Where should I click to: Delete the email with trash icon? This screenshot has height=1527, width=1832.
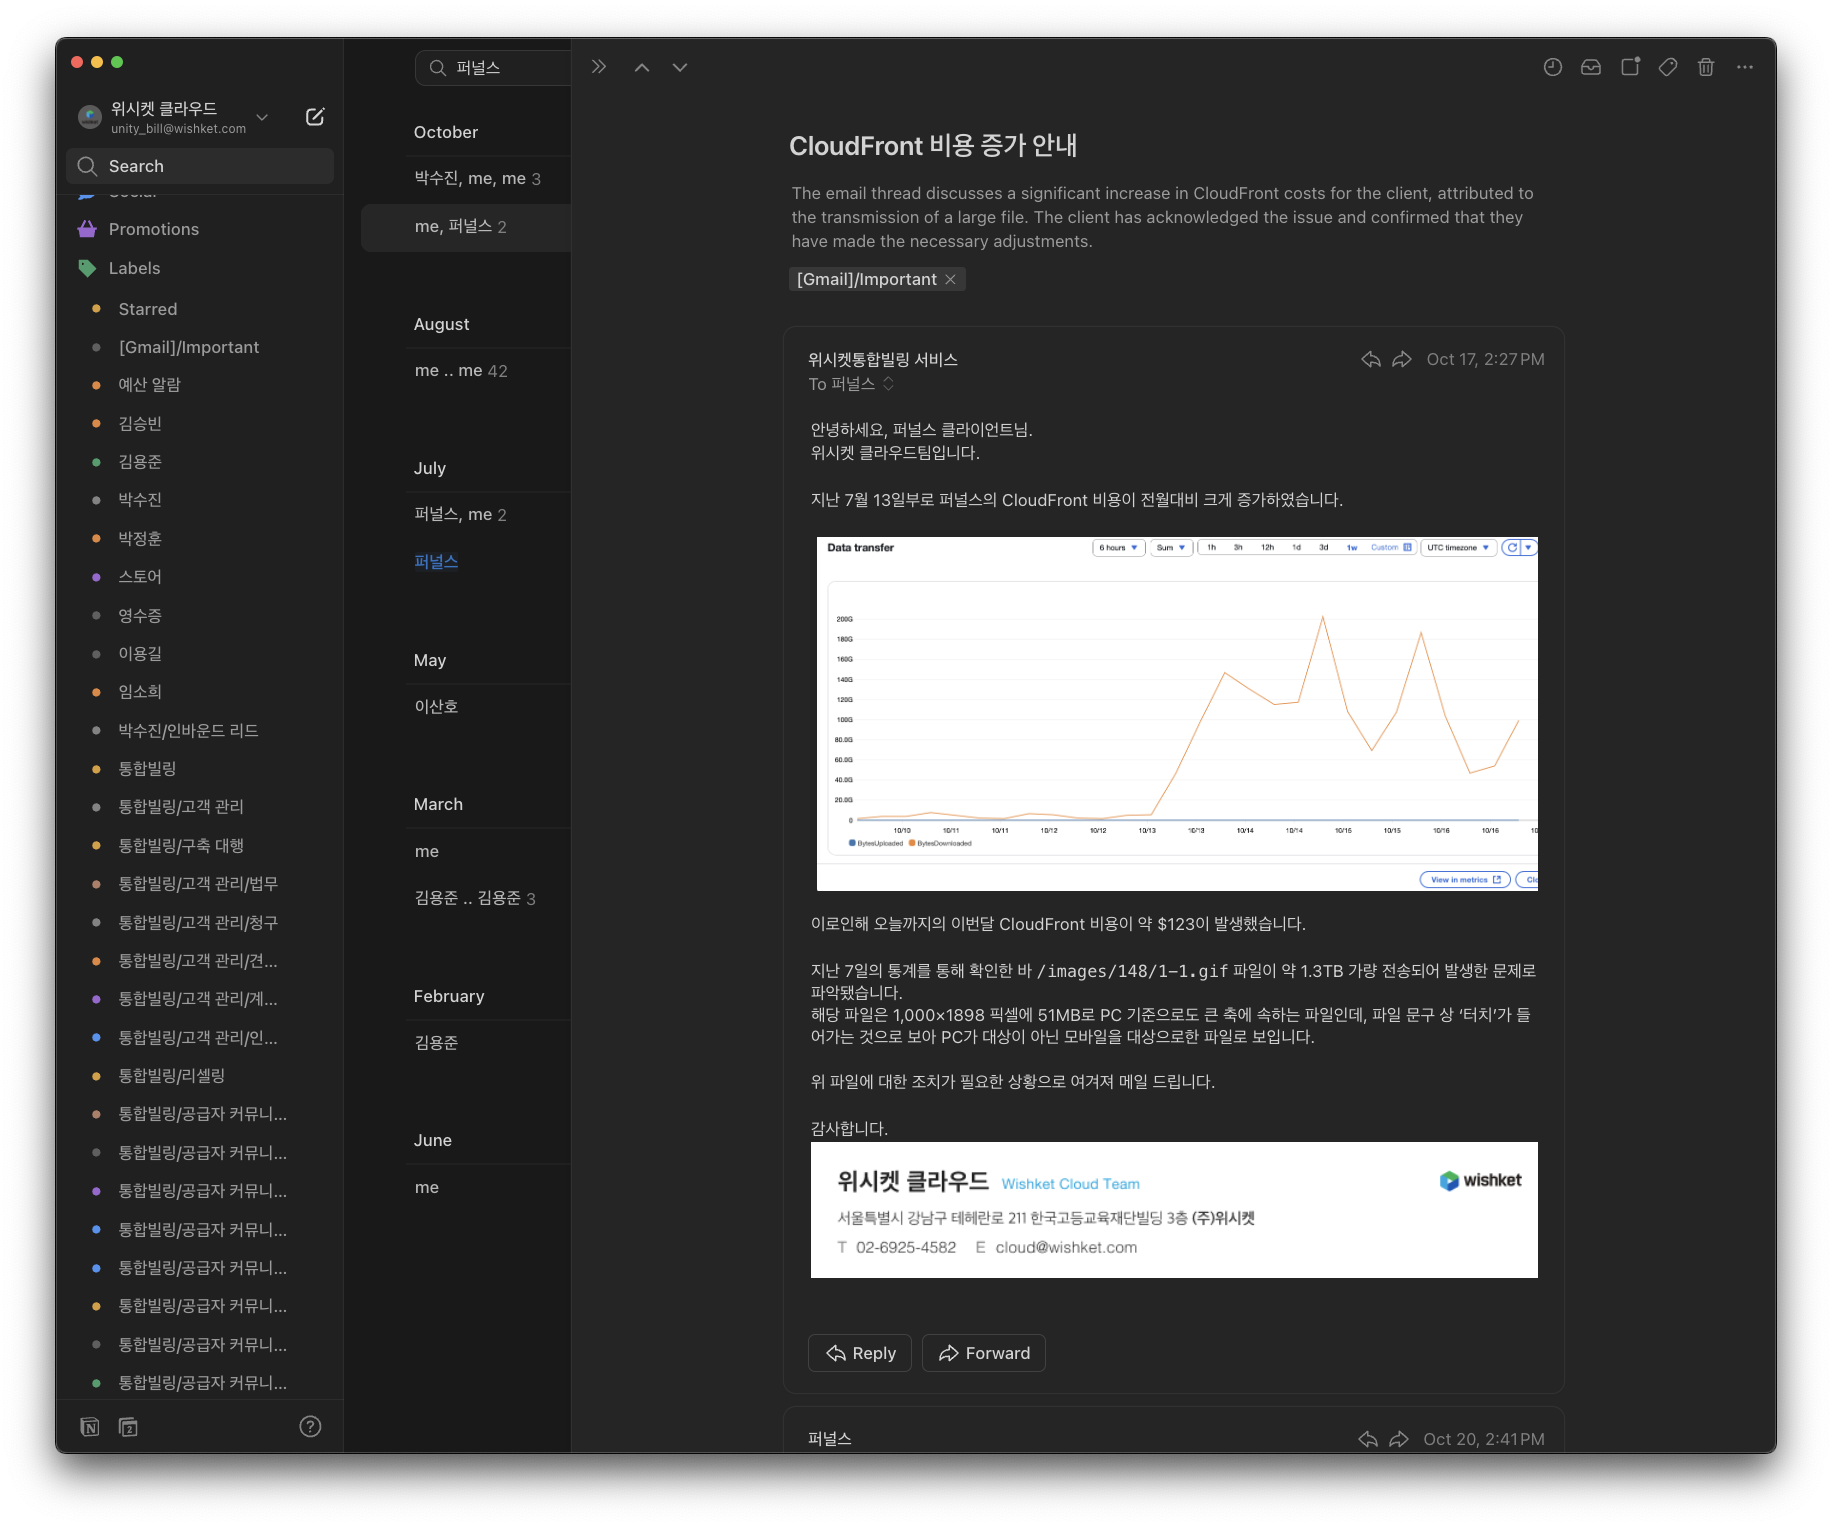[1706, 67]
